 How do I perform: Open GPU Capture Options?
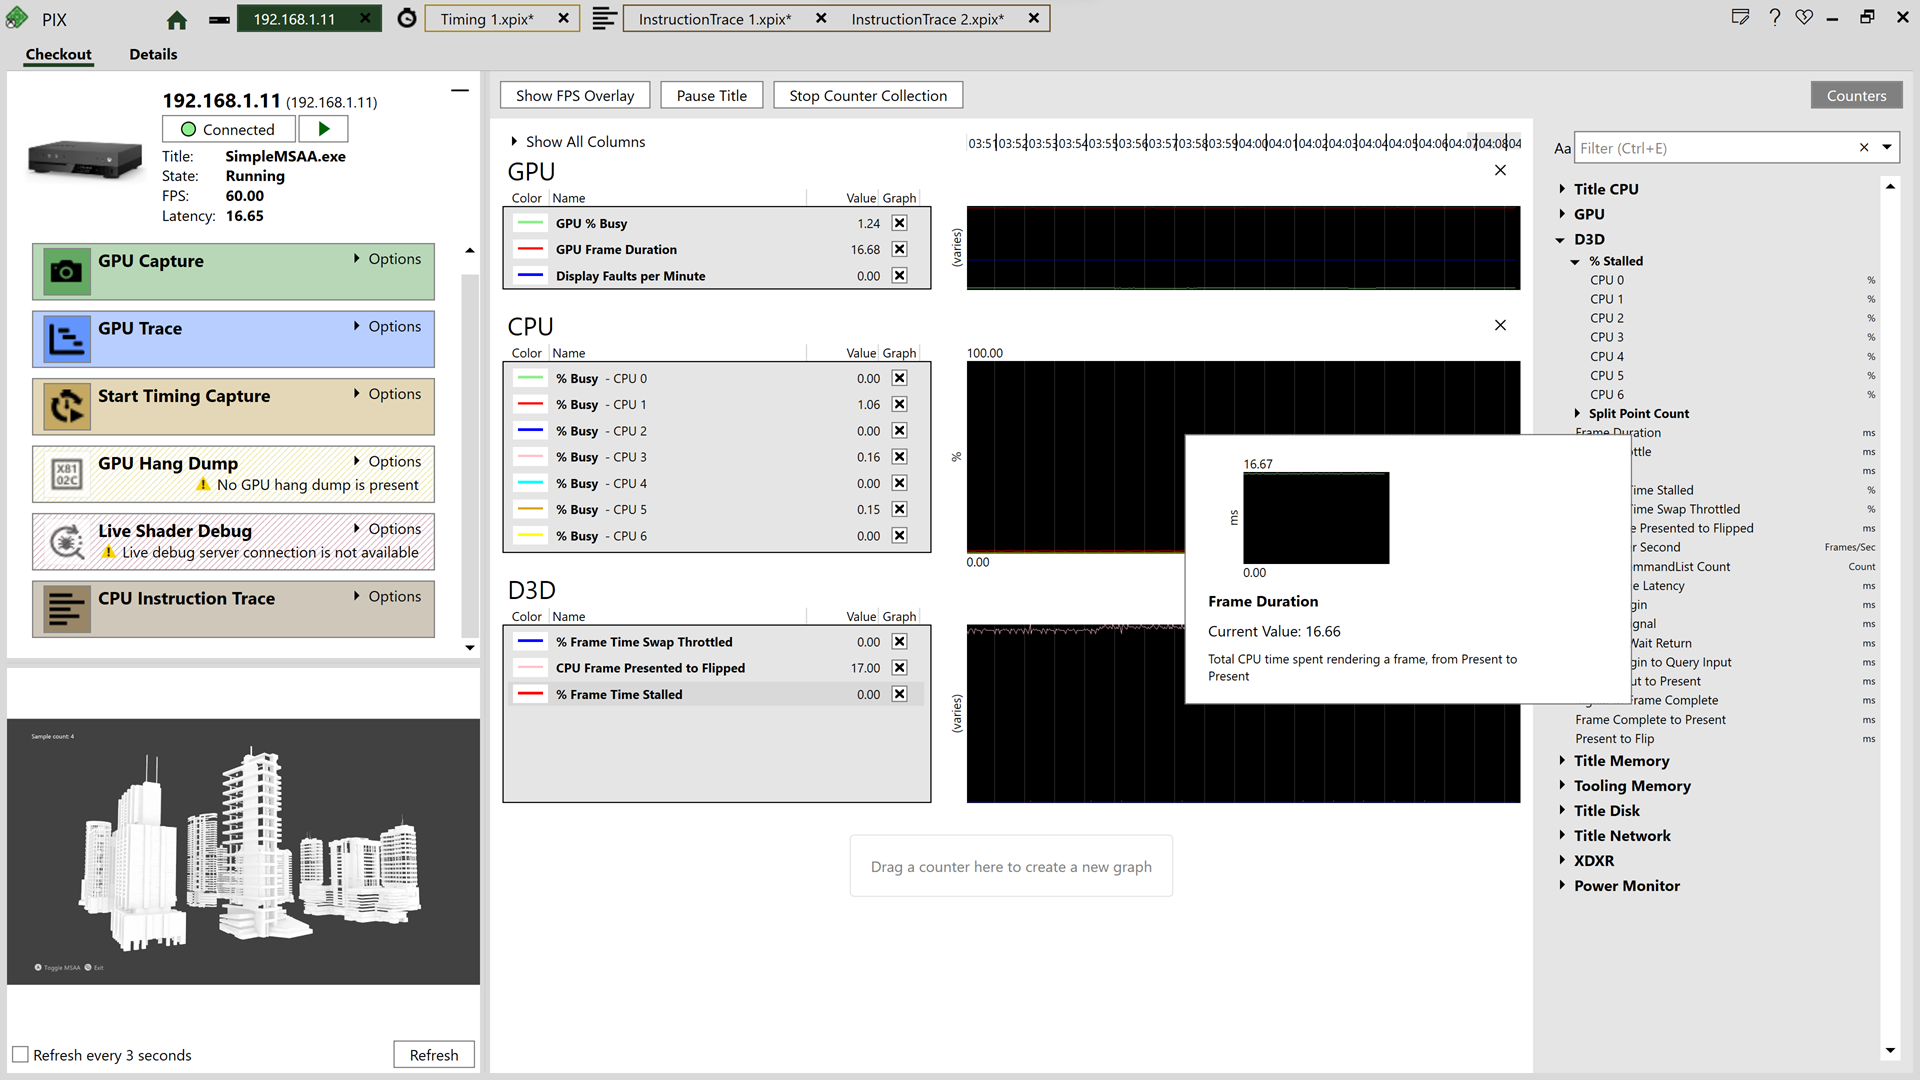(388, 259)
